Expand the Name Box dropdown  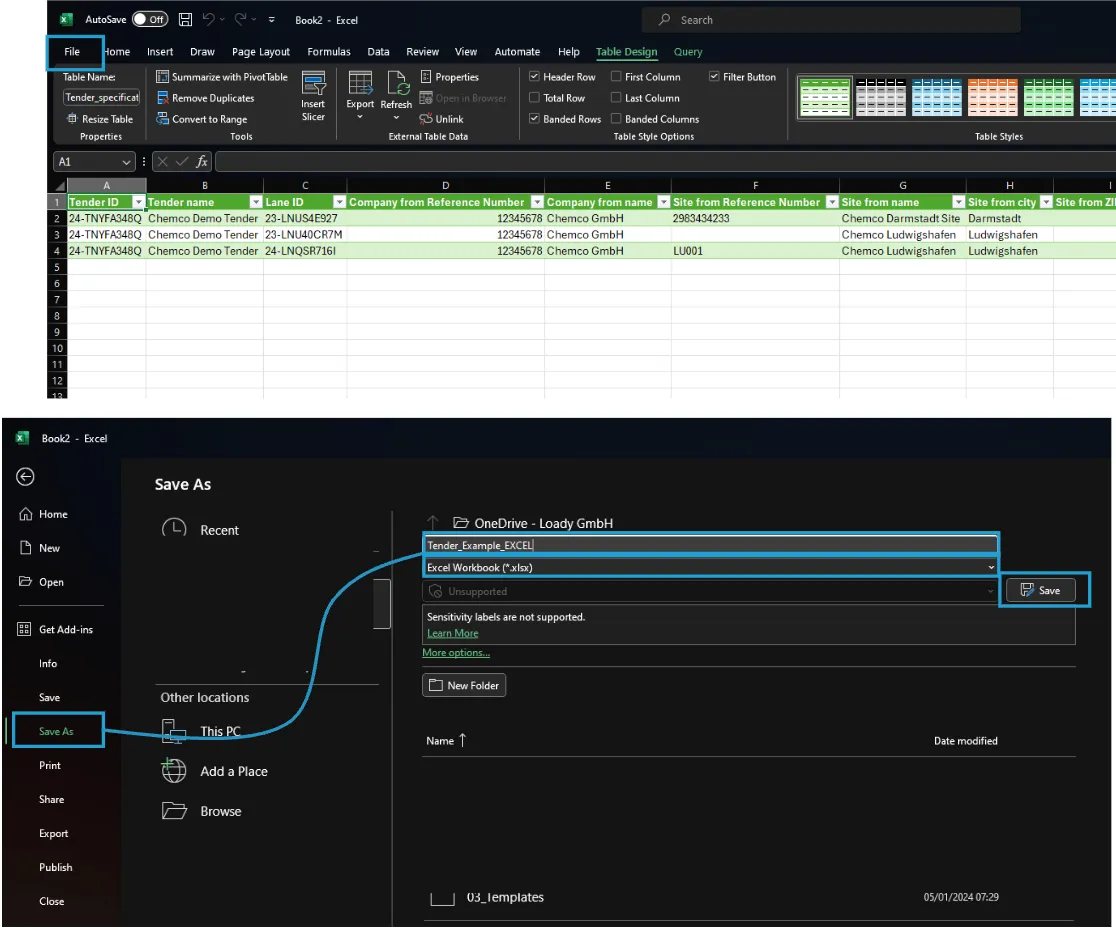(x=126, y=162)
